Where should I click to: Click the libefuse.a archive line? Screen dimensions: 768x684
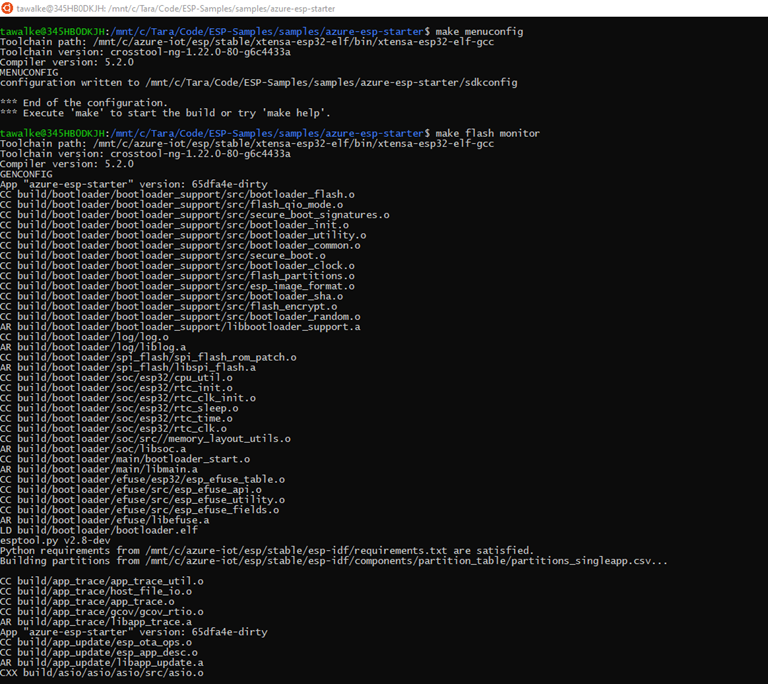(x=105, y=520)
